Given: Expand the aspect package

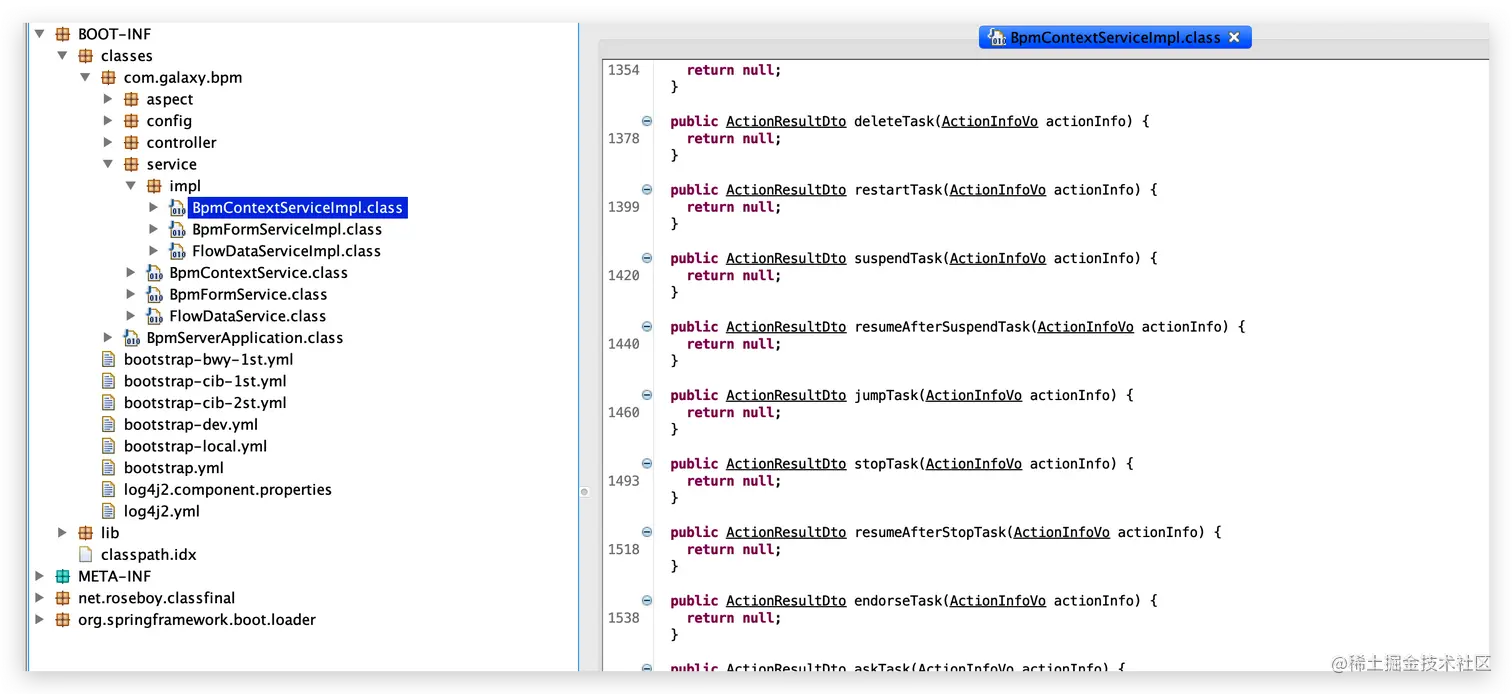Looking at the screenshot, I should 109,99.
